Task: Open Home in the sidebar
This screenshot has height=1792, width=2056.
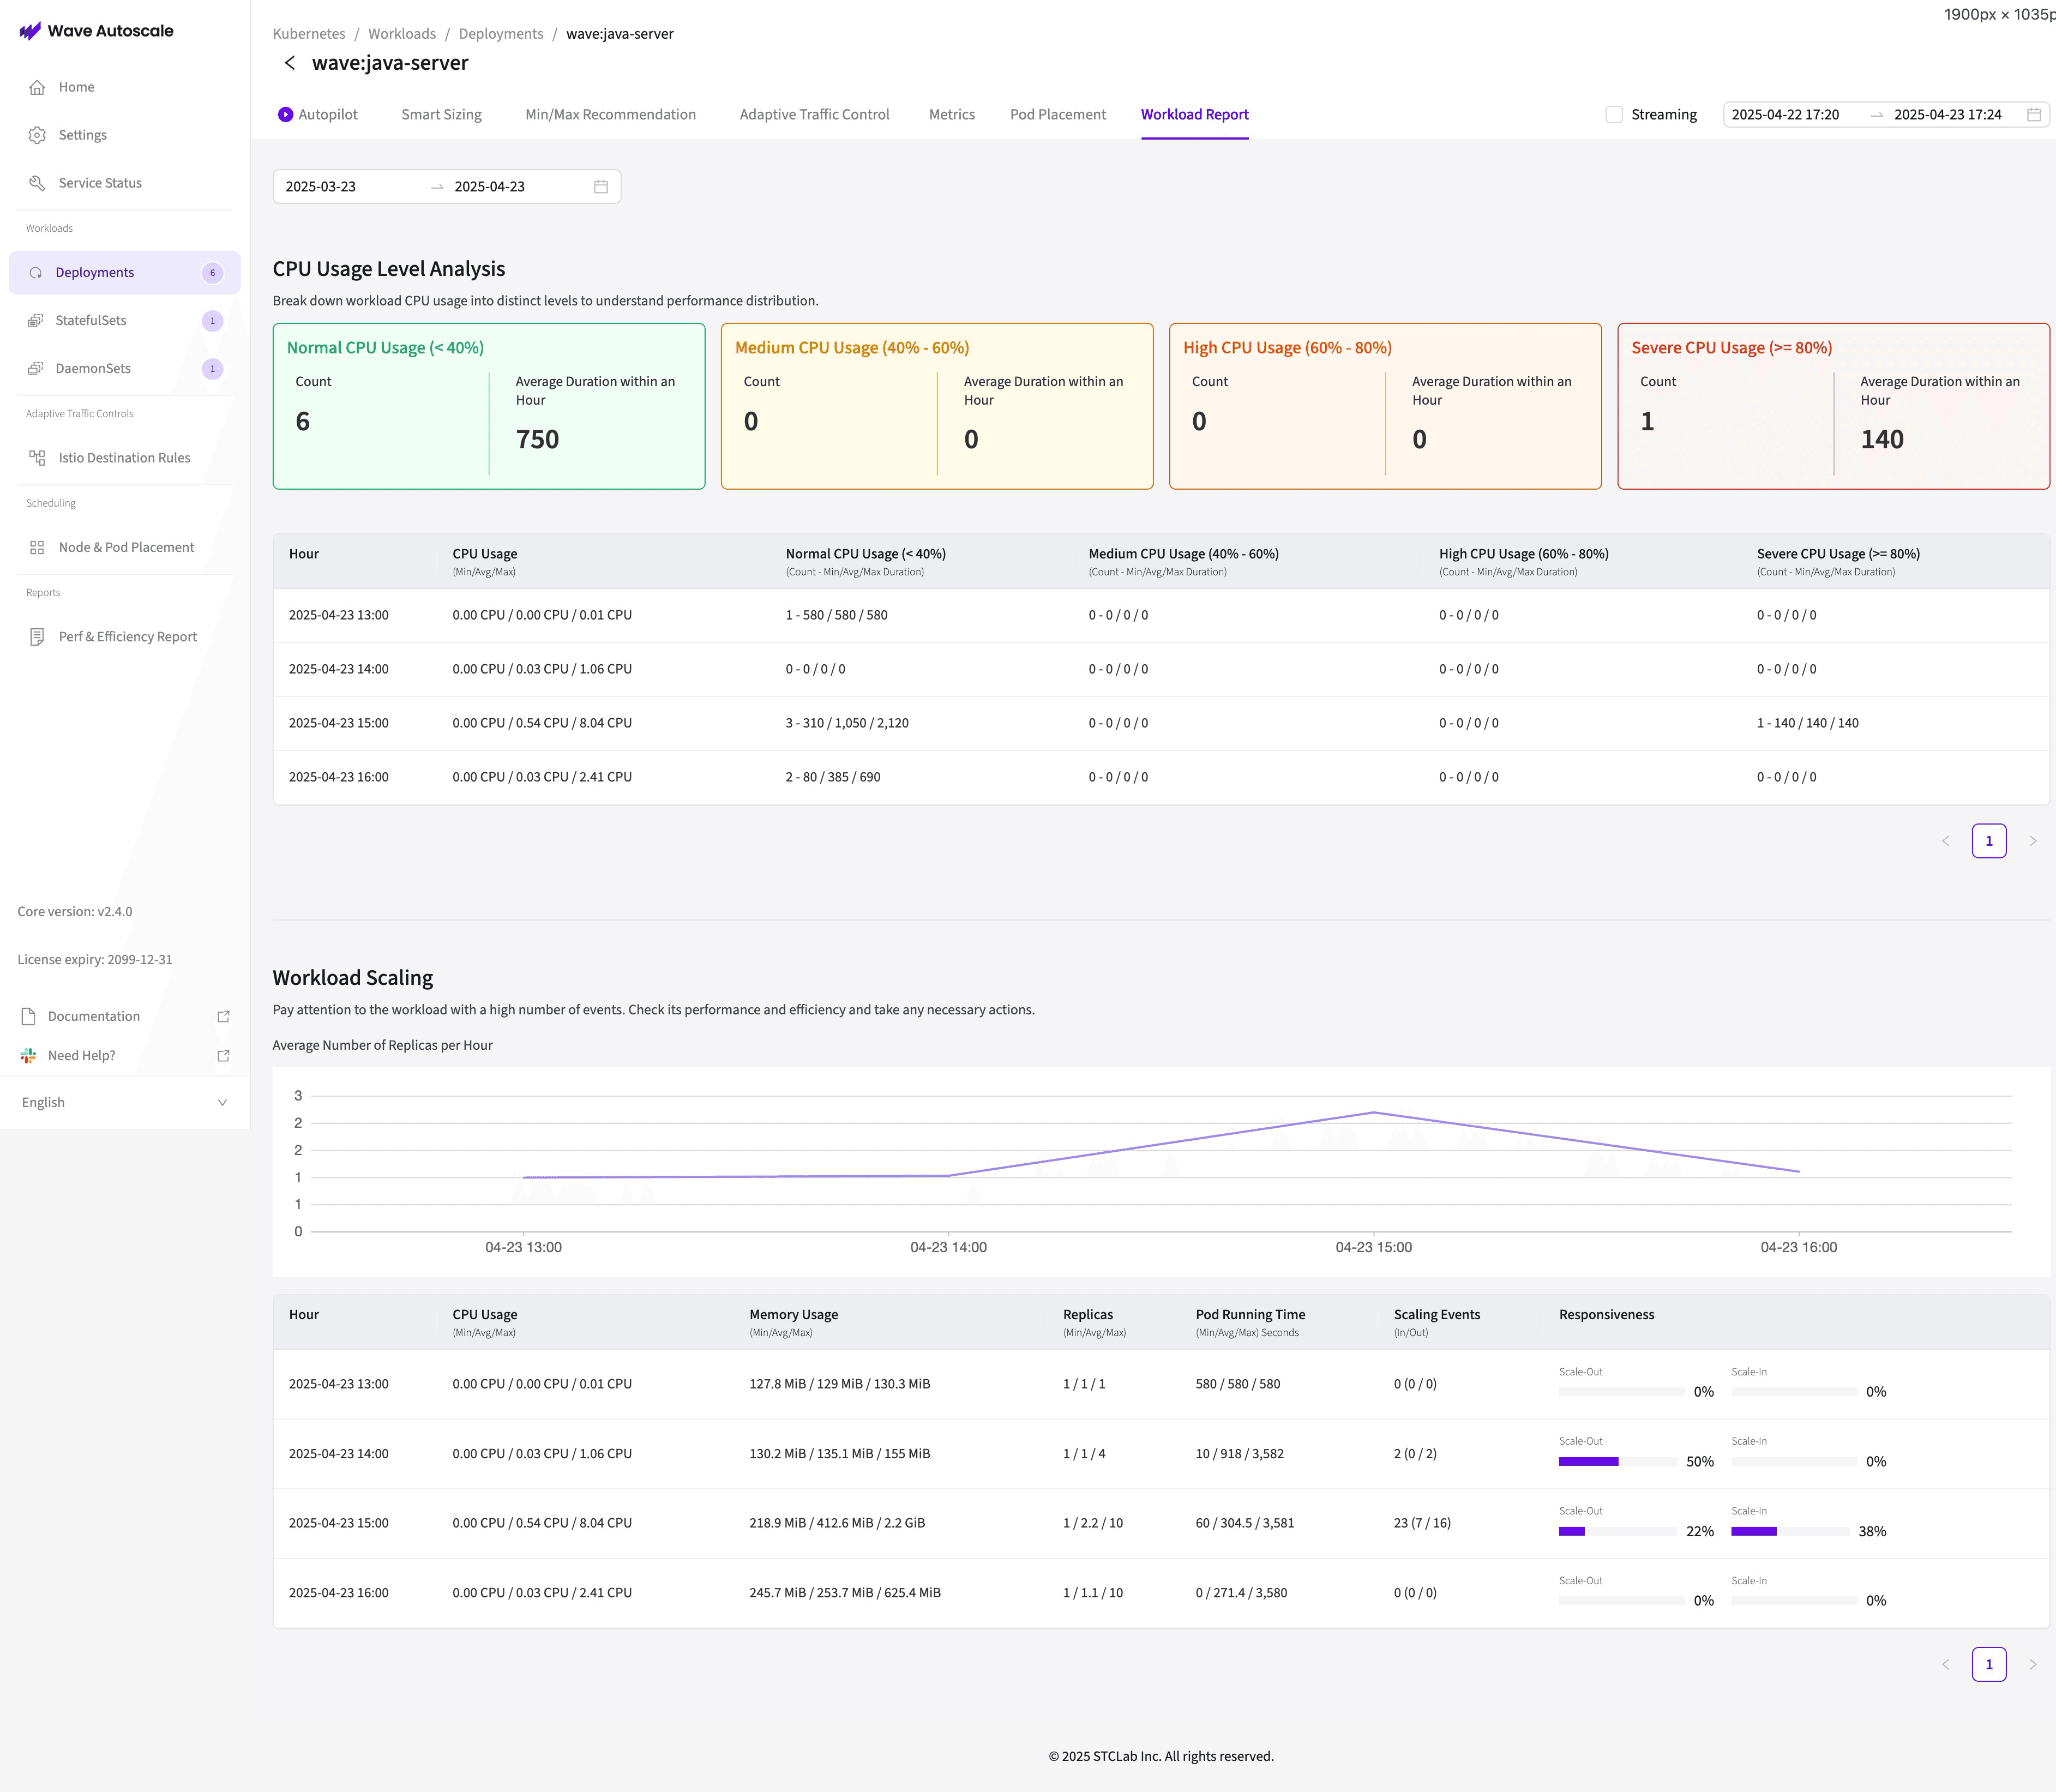Action: coord(125,87)
